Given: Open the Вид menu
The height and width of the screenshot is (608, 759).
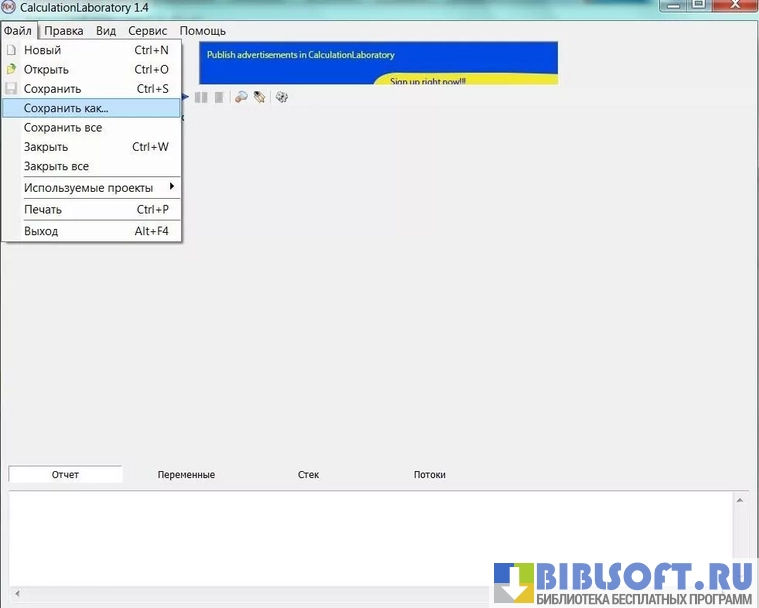Looking at the screenshot, I should tap(106, 31).
